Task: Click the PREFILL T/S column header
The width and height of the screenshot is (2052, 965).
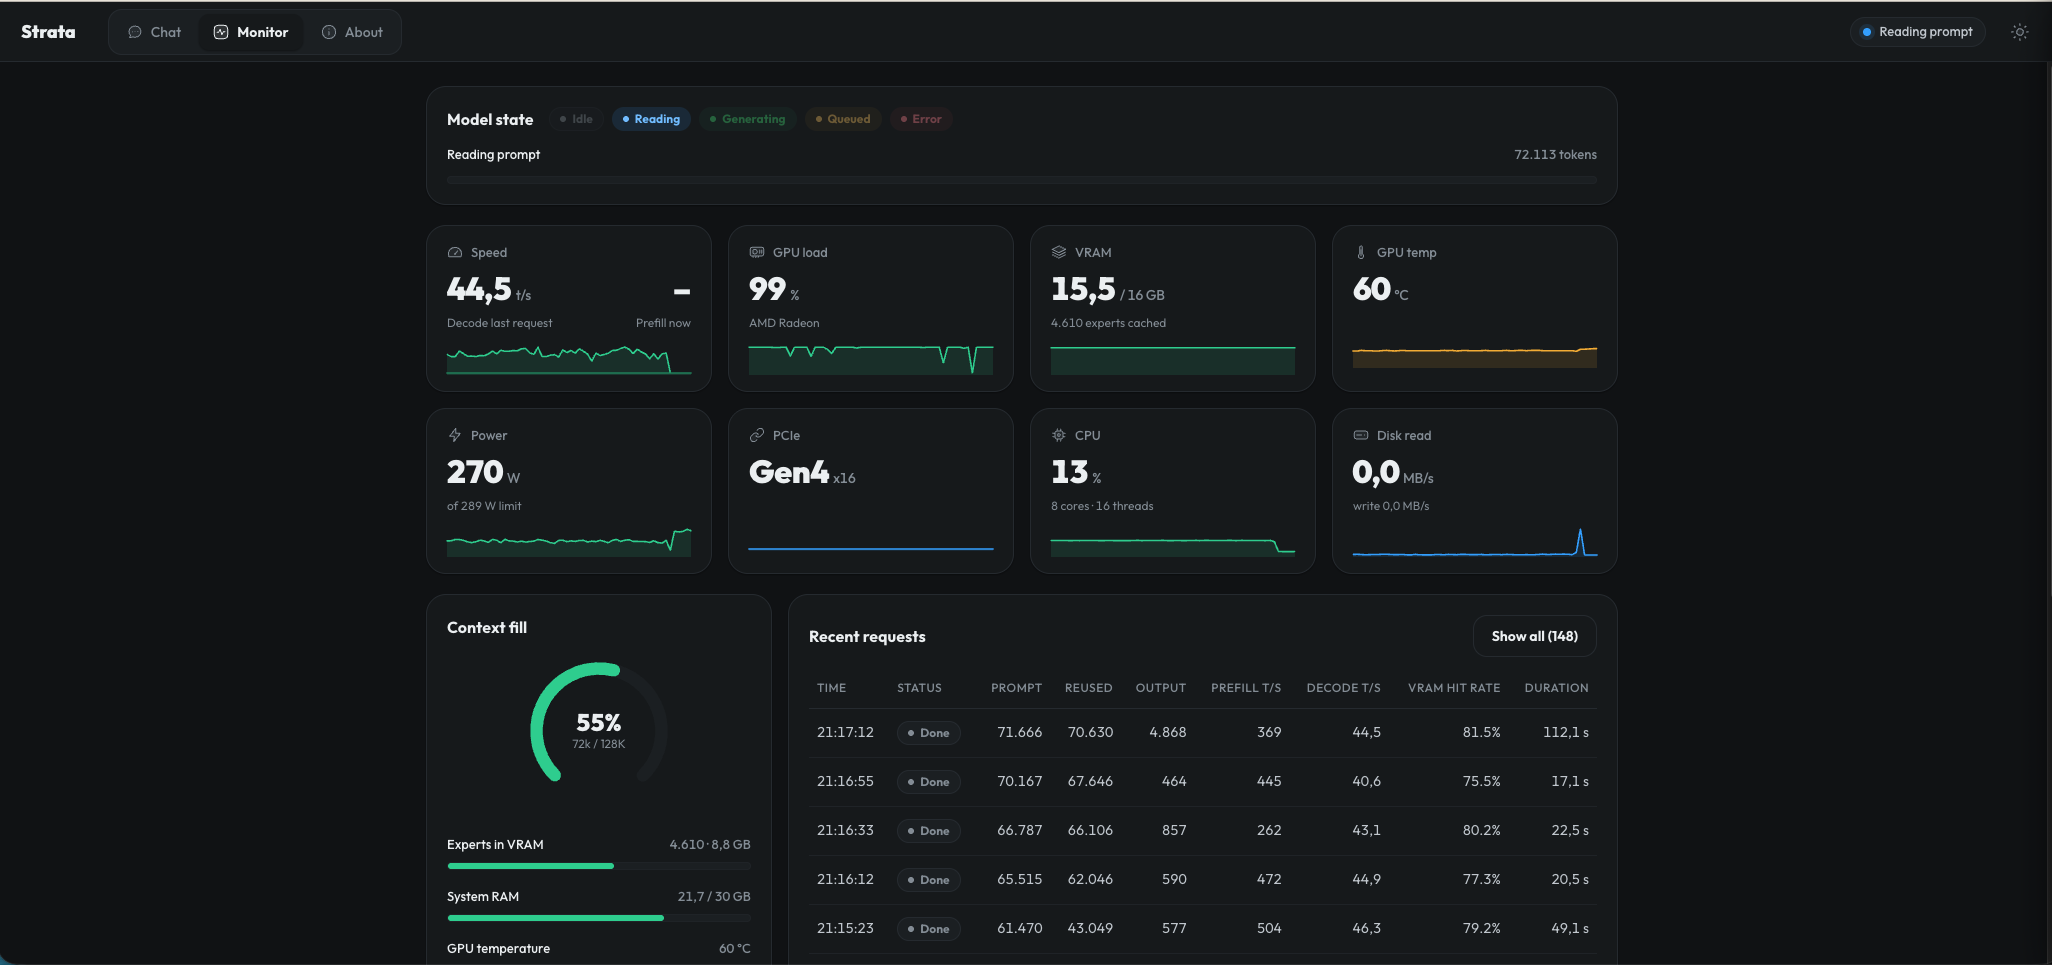Action: click(1246, 688)
